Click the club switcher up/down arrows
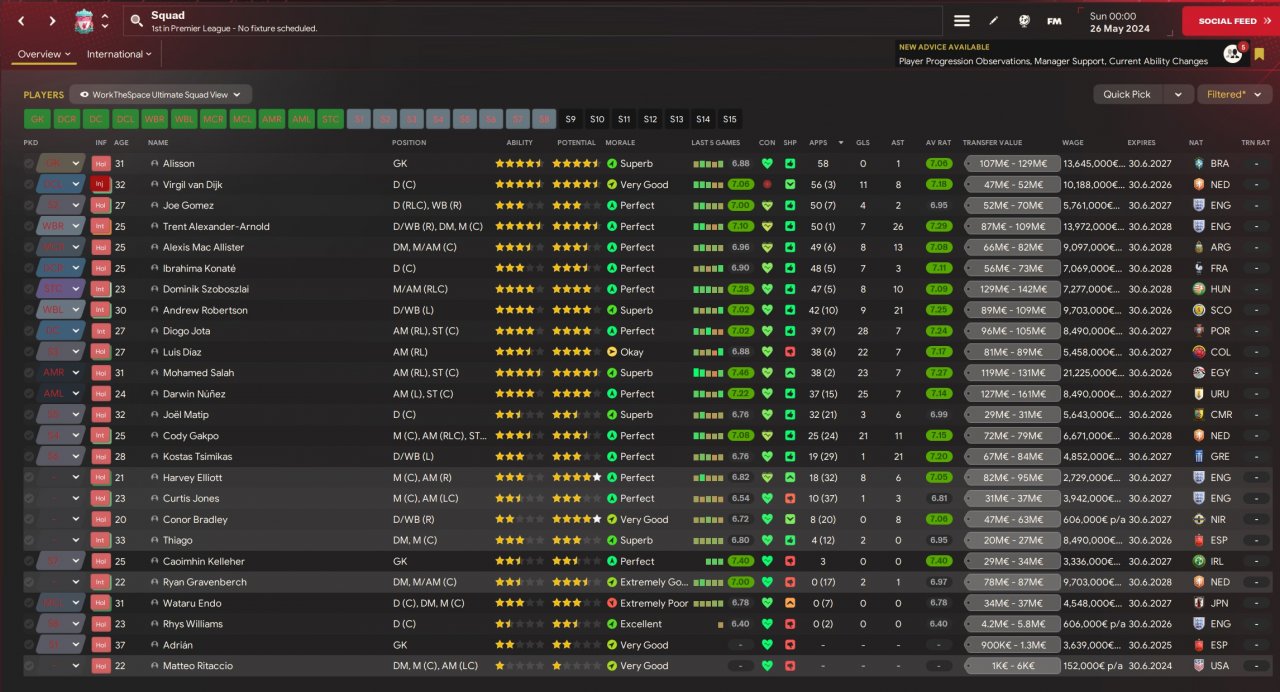 (x=105, y=21)
